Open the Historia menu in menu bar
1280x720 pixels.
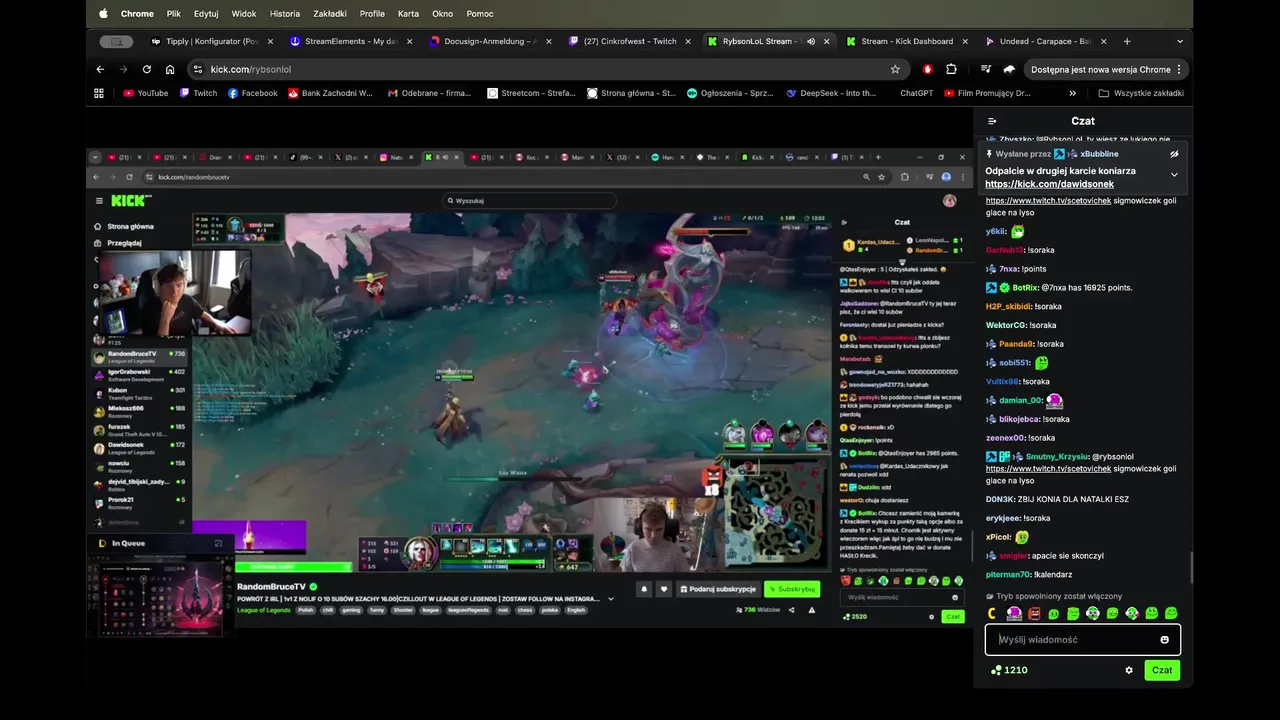coord(285,14)
